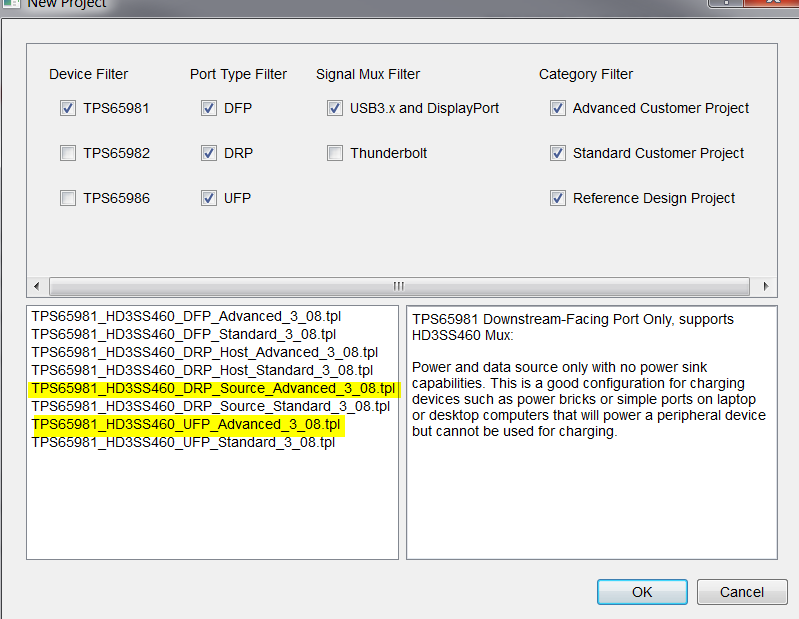Check the TPS65986 device checkbox
The image size is (799, 619).
pos(68,198)
